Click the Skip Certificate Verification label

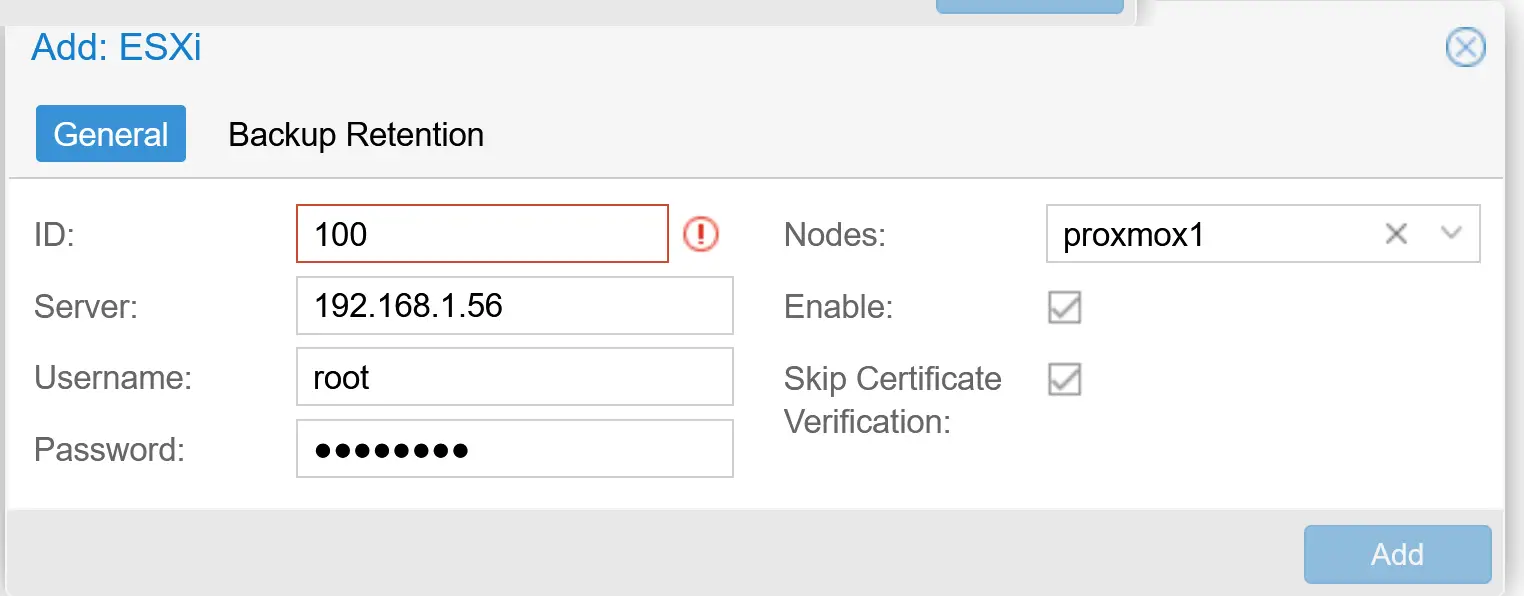click(x=893, y=400)
